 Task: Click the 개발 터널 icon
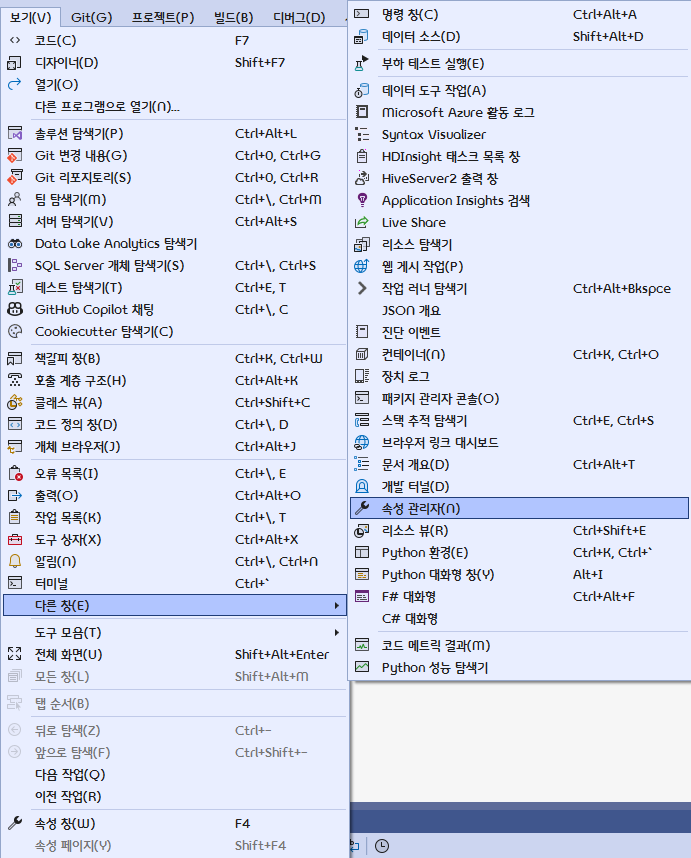[362, 486]
